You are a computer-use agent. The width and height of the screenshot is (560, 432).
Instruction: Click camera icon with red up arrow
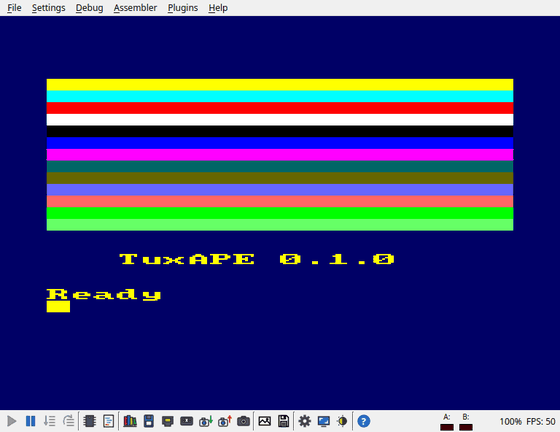[225, 421]
